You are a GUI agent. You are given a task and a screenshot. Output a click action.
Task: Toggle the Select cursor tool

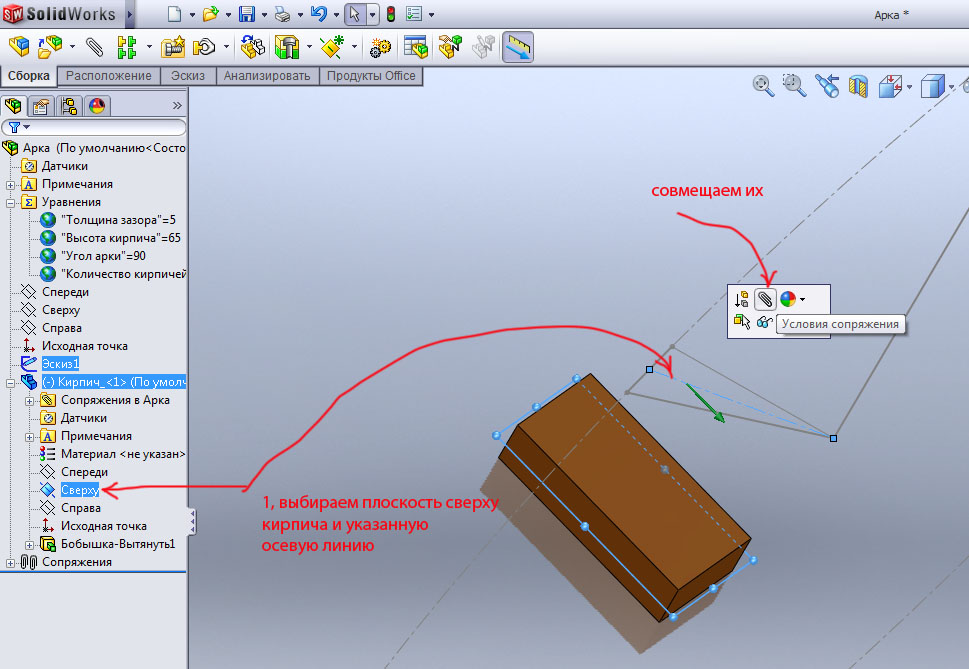tap(354, 14)
